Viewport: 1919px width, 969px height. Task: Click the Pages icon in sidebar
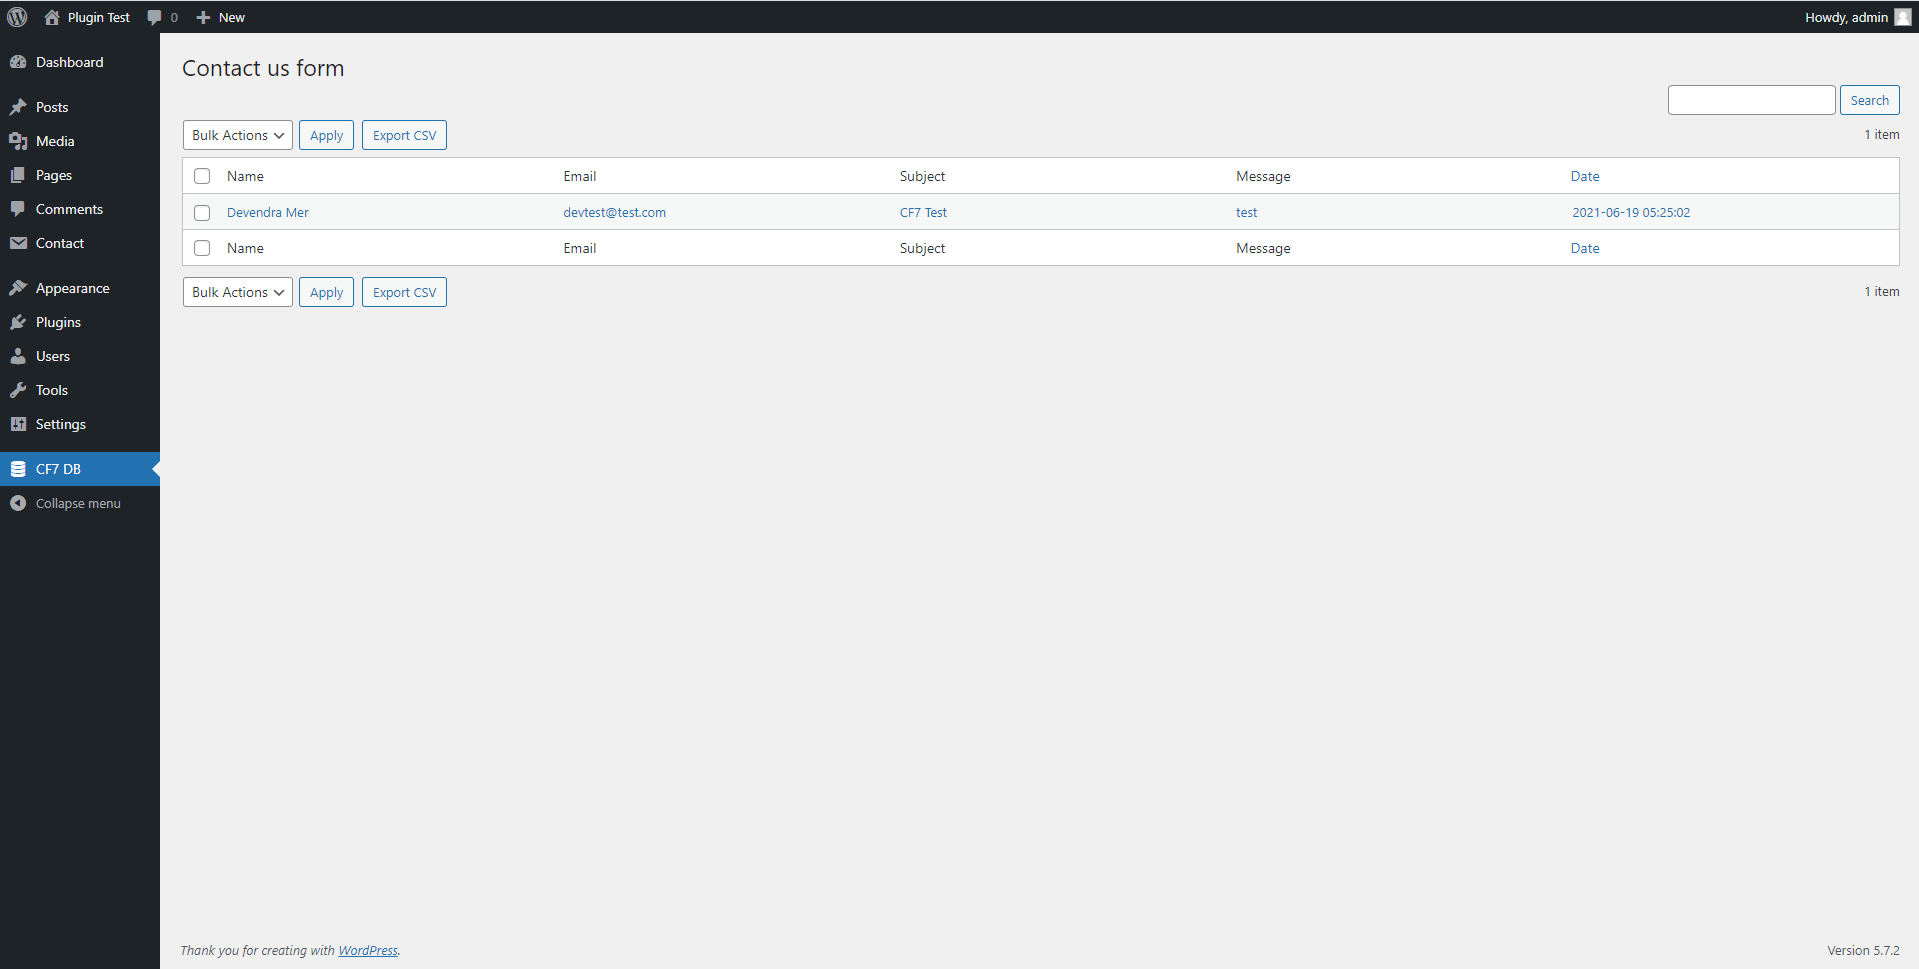(18, 175)
